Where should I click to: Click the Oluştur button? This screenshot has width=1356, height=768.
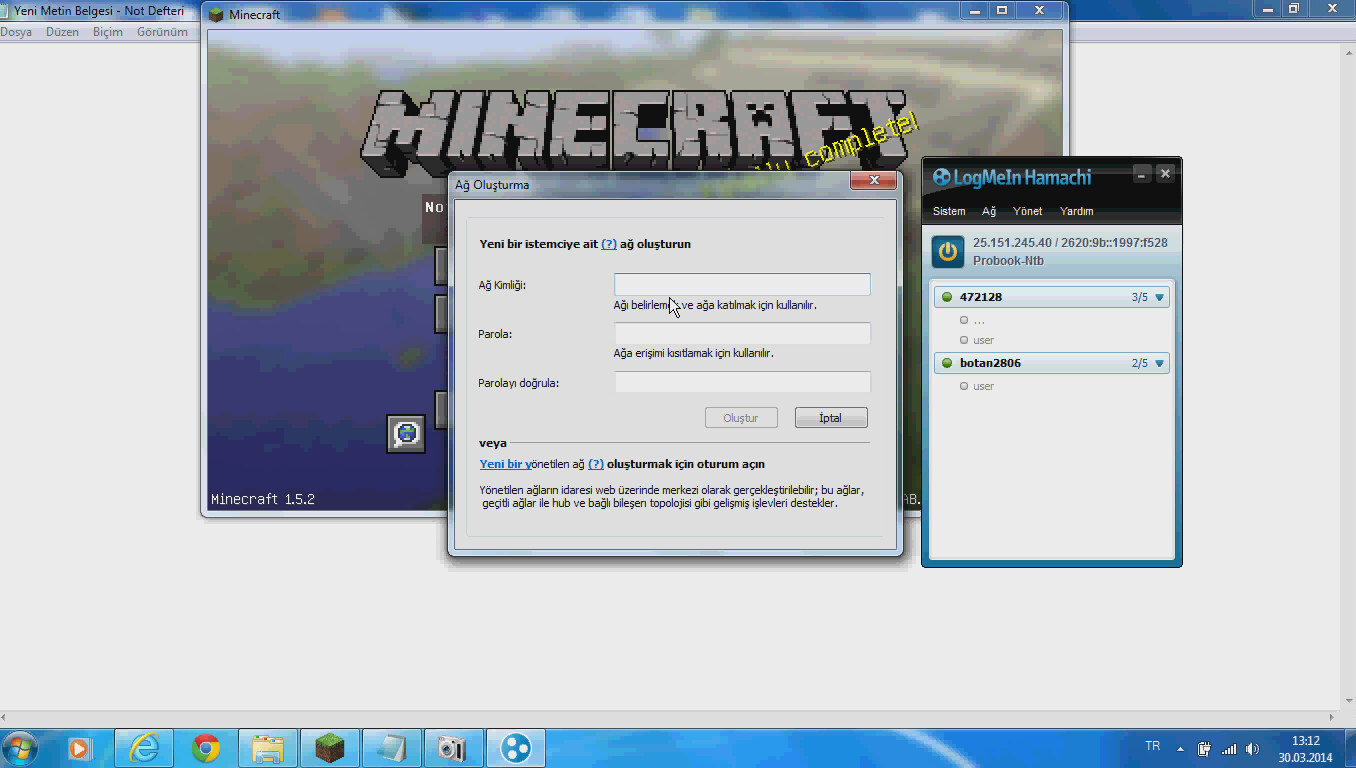tap(741, 418)
